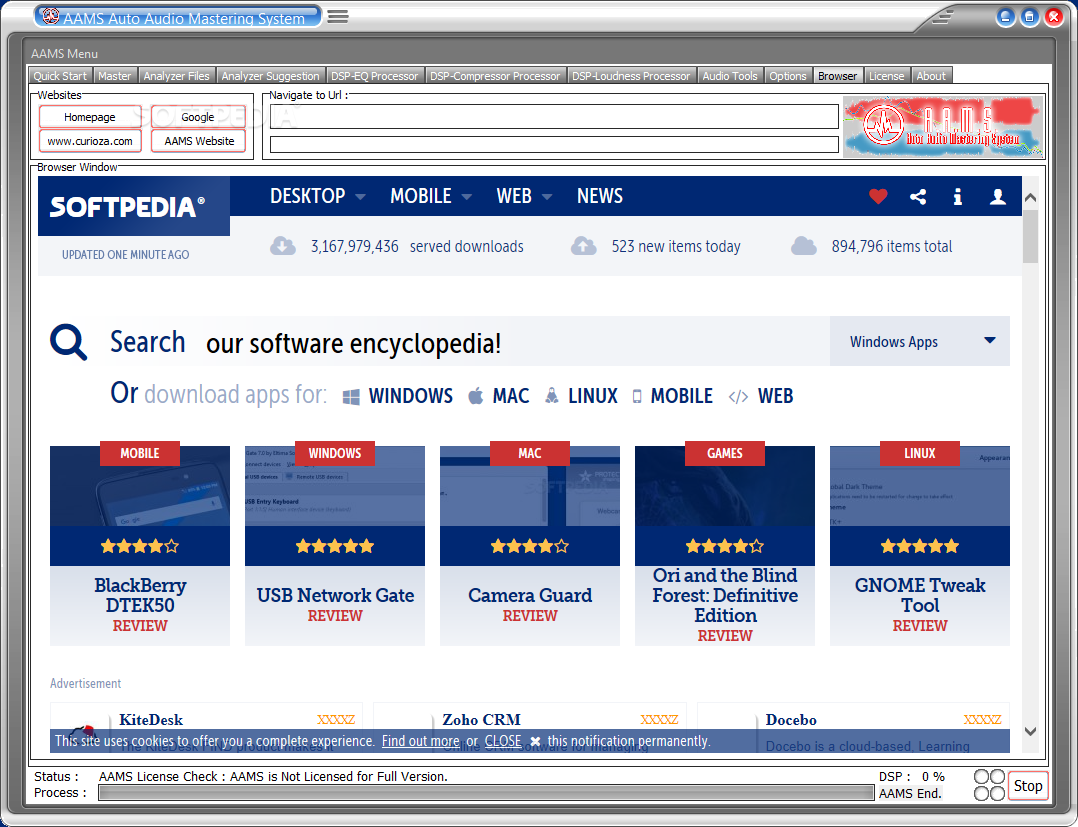
Task: Select the DSP-Loudness Processor tab
Action: click(631, 76)
